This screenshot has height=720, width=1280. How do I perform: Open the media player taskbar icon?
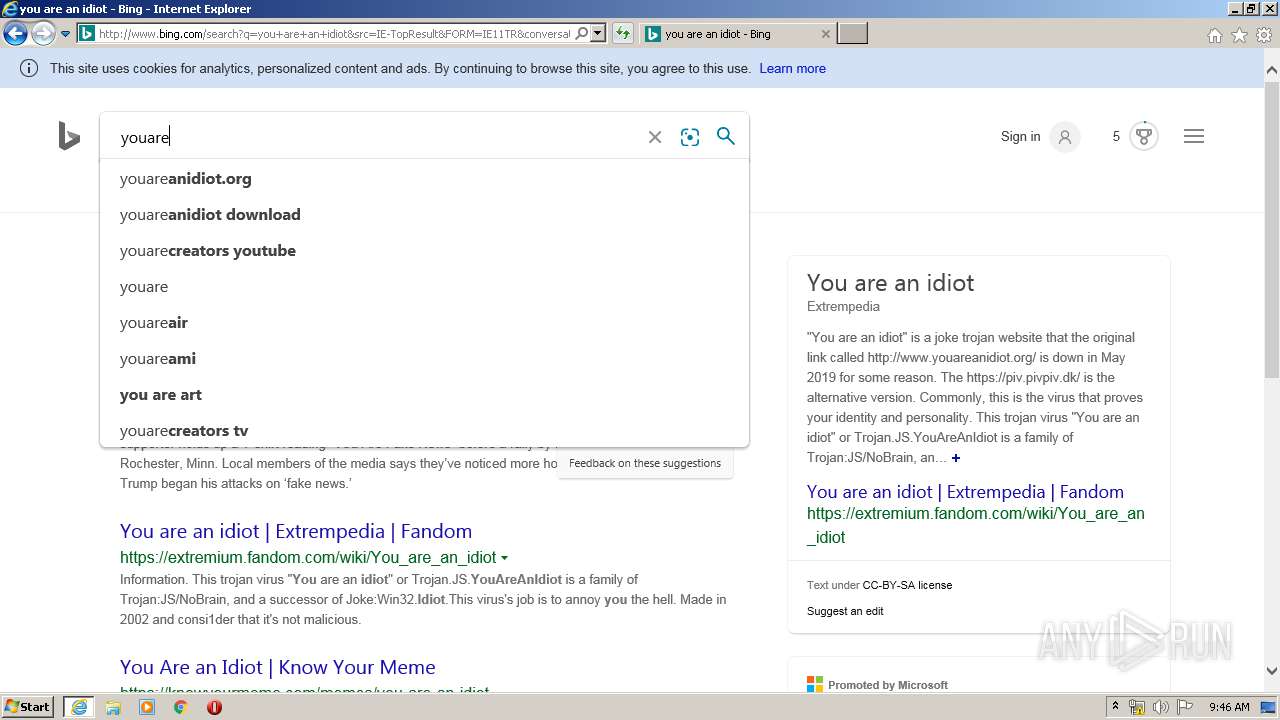[147, 707]
